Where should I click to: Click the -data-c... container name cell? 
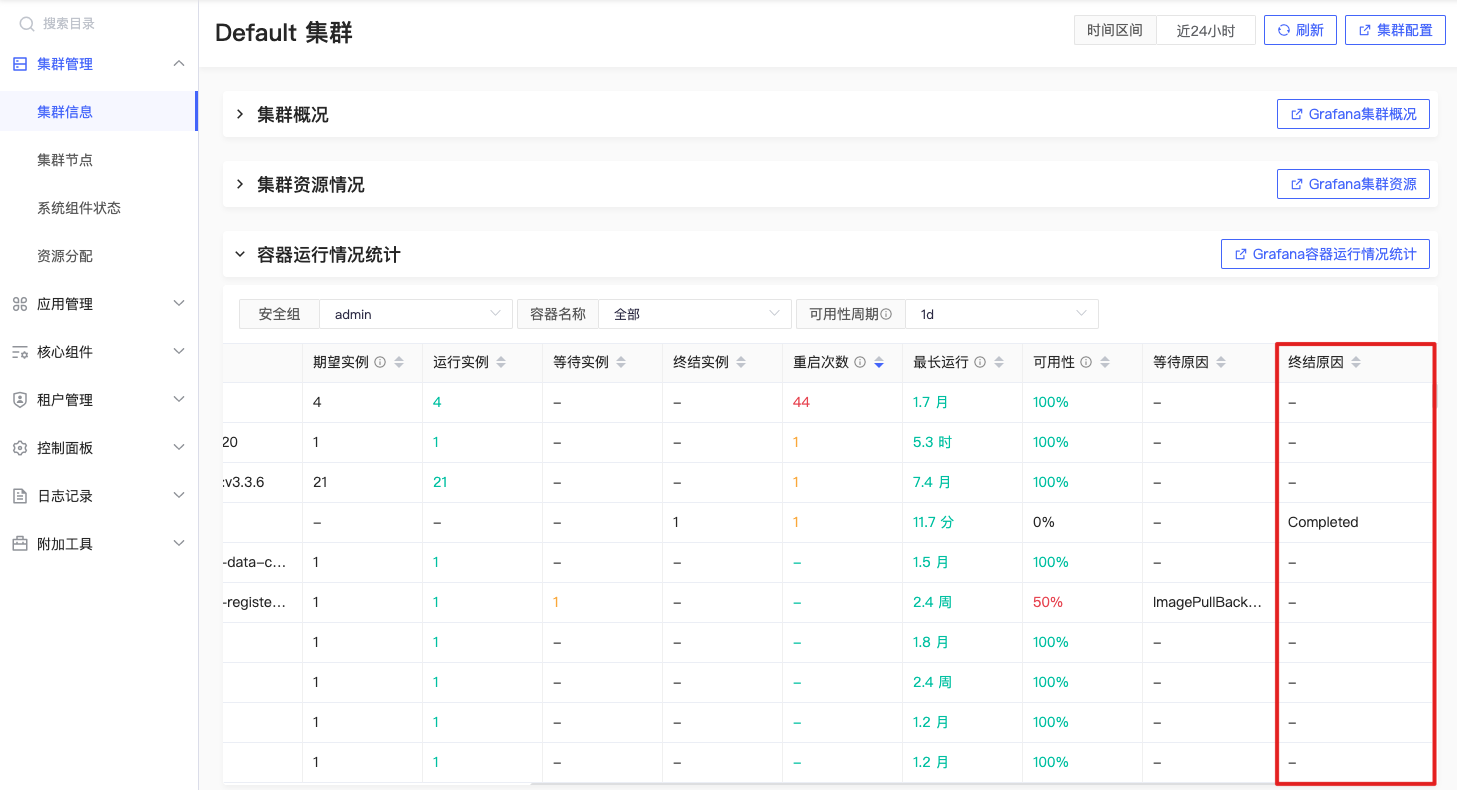(x=256, y=562)
